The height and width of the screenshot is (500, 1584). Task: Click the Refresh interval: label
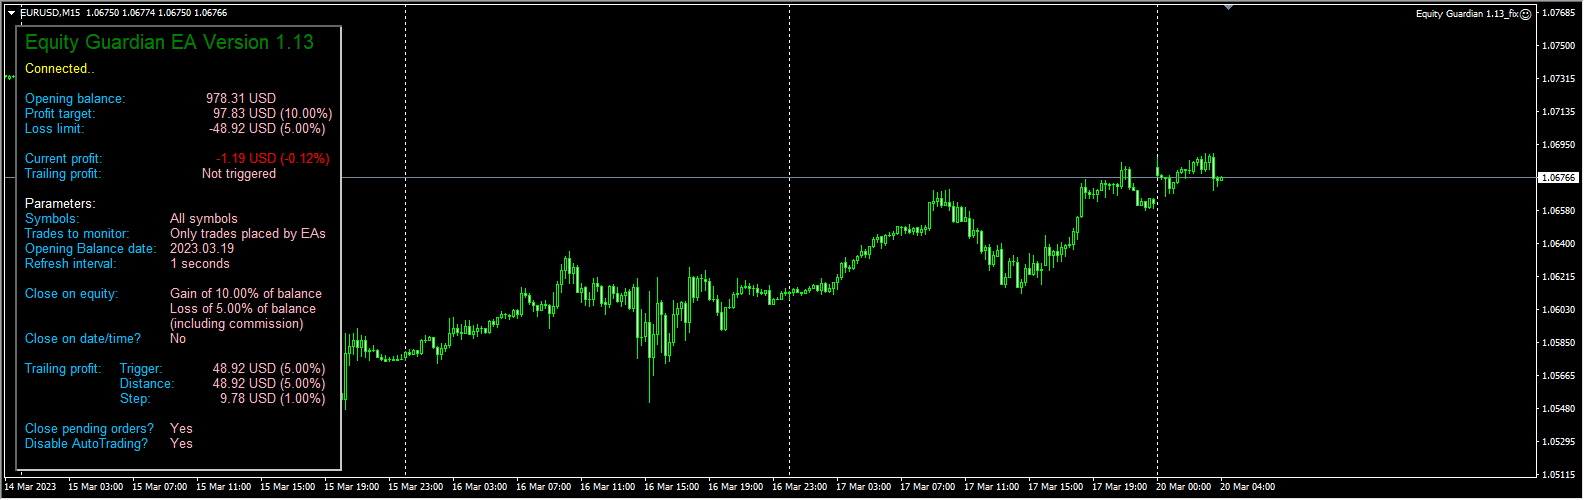[71, 264]
